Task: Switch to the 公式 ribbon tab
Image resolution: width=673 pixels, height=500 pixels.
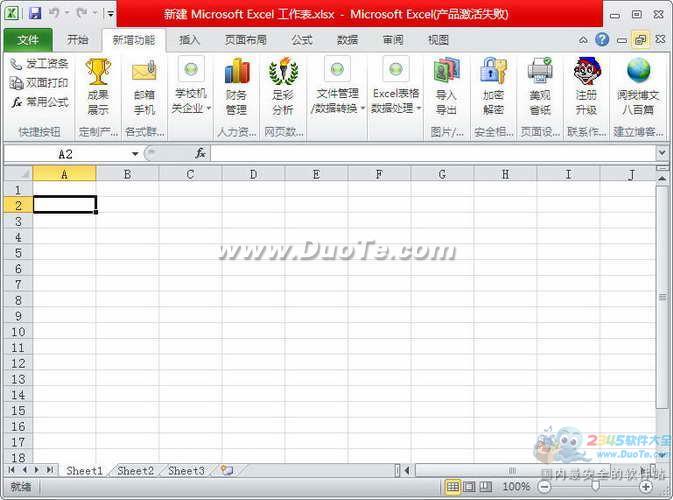Action: pyautogui.click(x=302, y=40)
